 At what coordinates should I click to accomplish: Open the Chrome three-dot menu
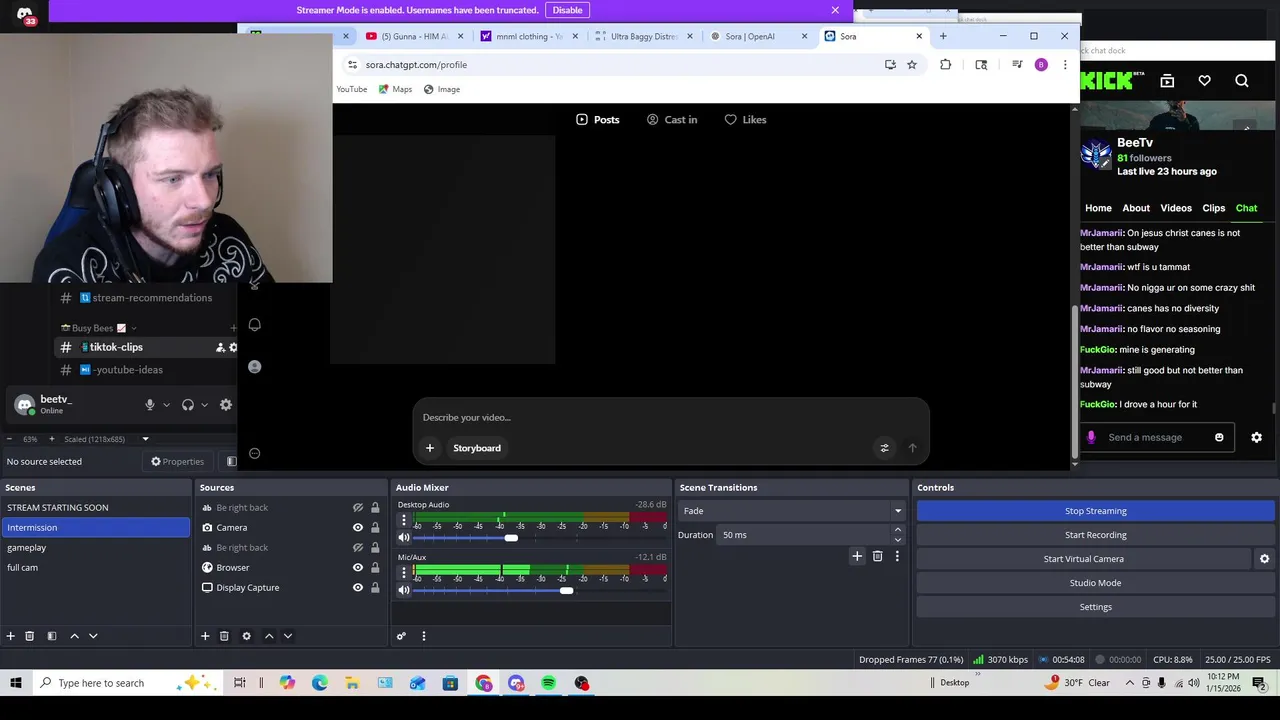click(1065, 65)
